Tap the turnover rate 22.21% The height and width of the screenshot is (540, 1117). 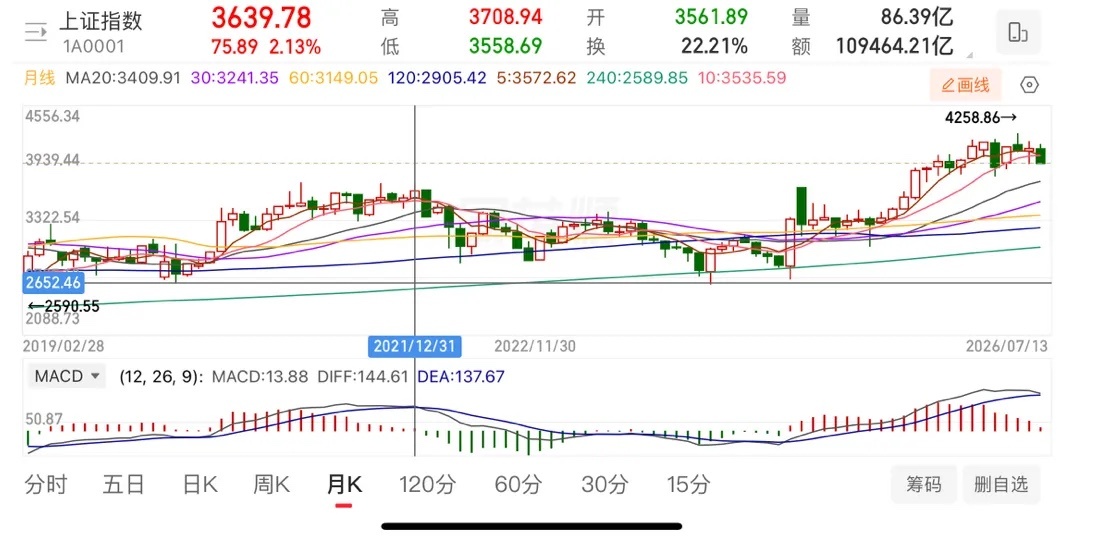(x=715, y=47)
